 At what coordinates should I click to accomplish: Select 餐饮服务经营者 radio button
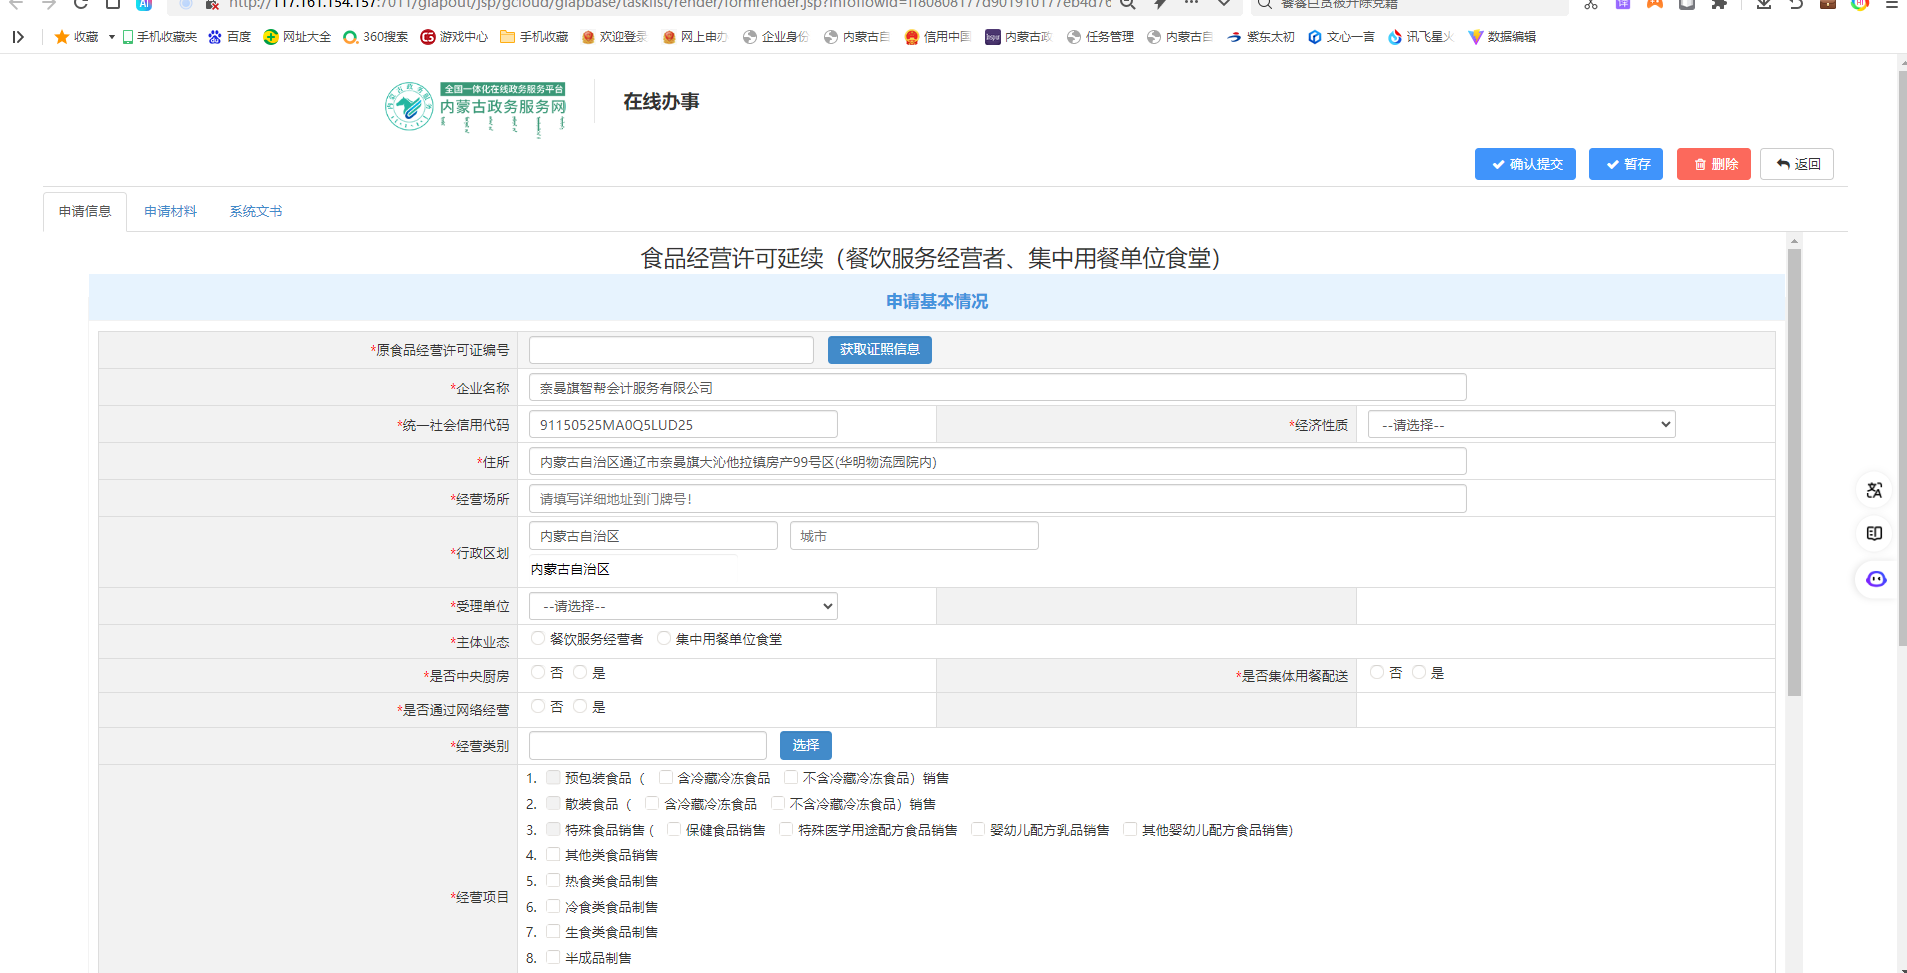point(539,638)
